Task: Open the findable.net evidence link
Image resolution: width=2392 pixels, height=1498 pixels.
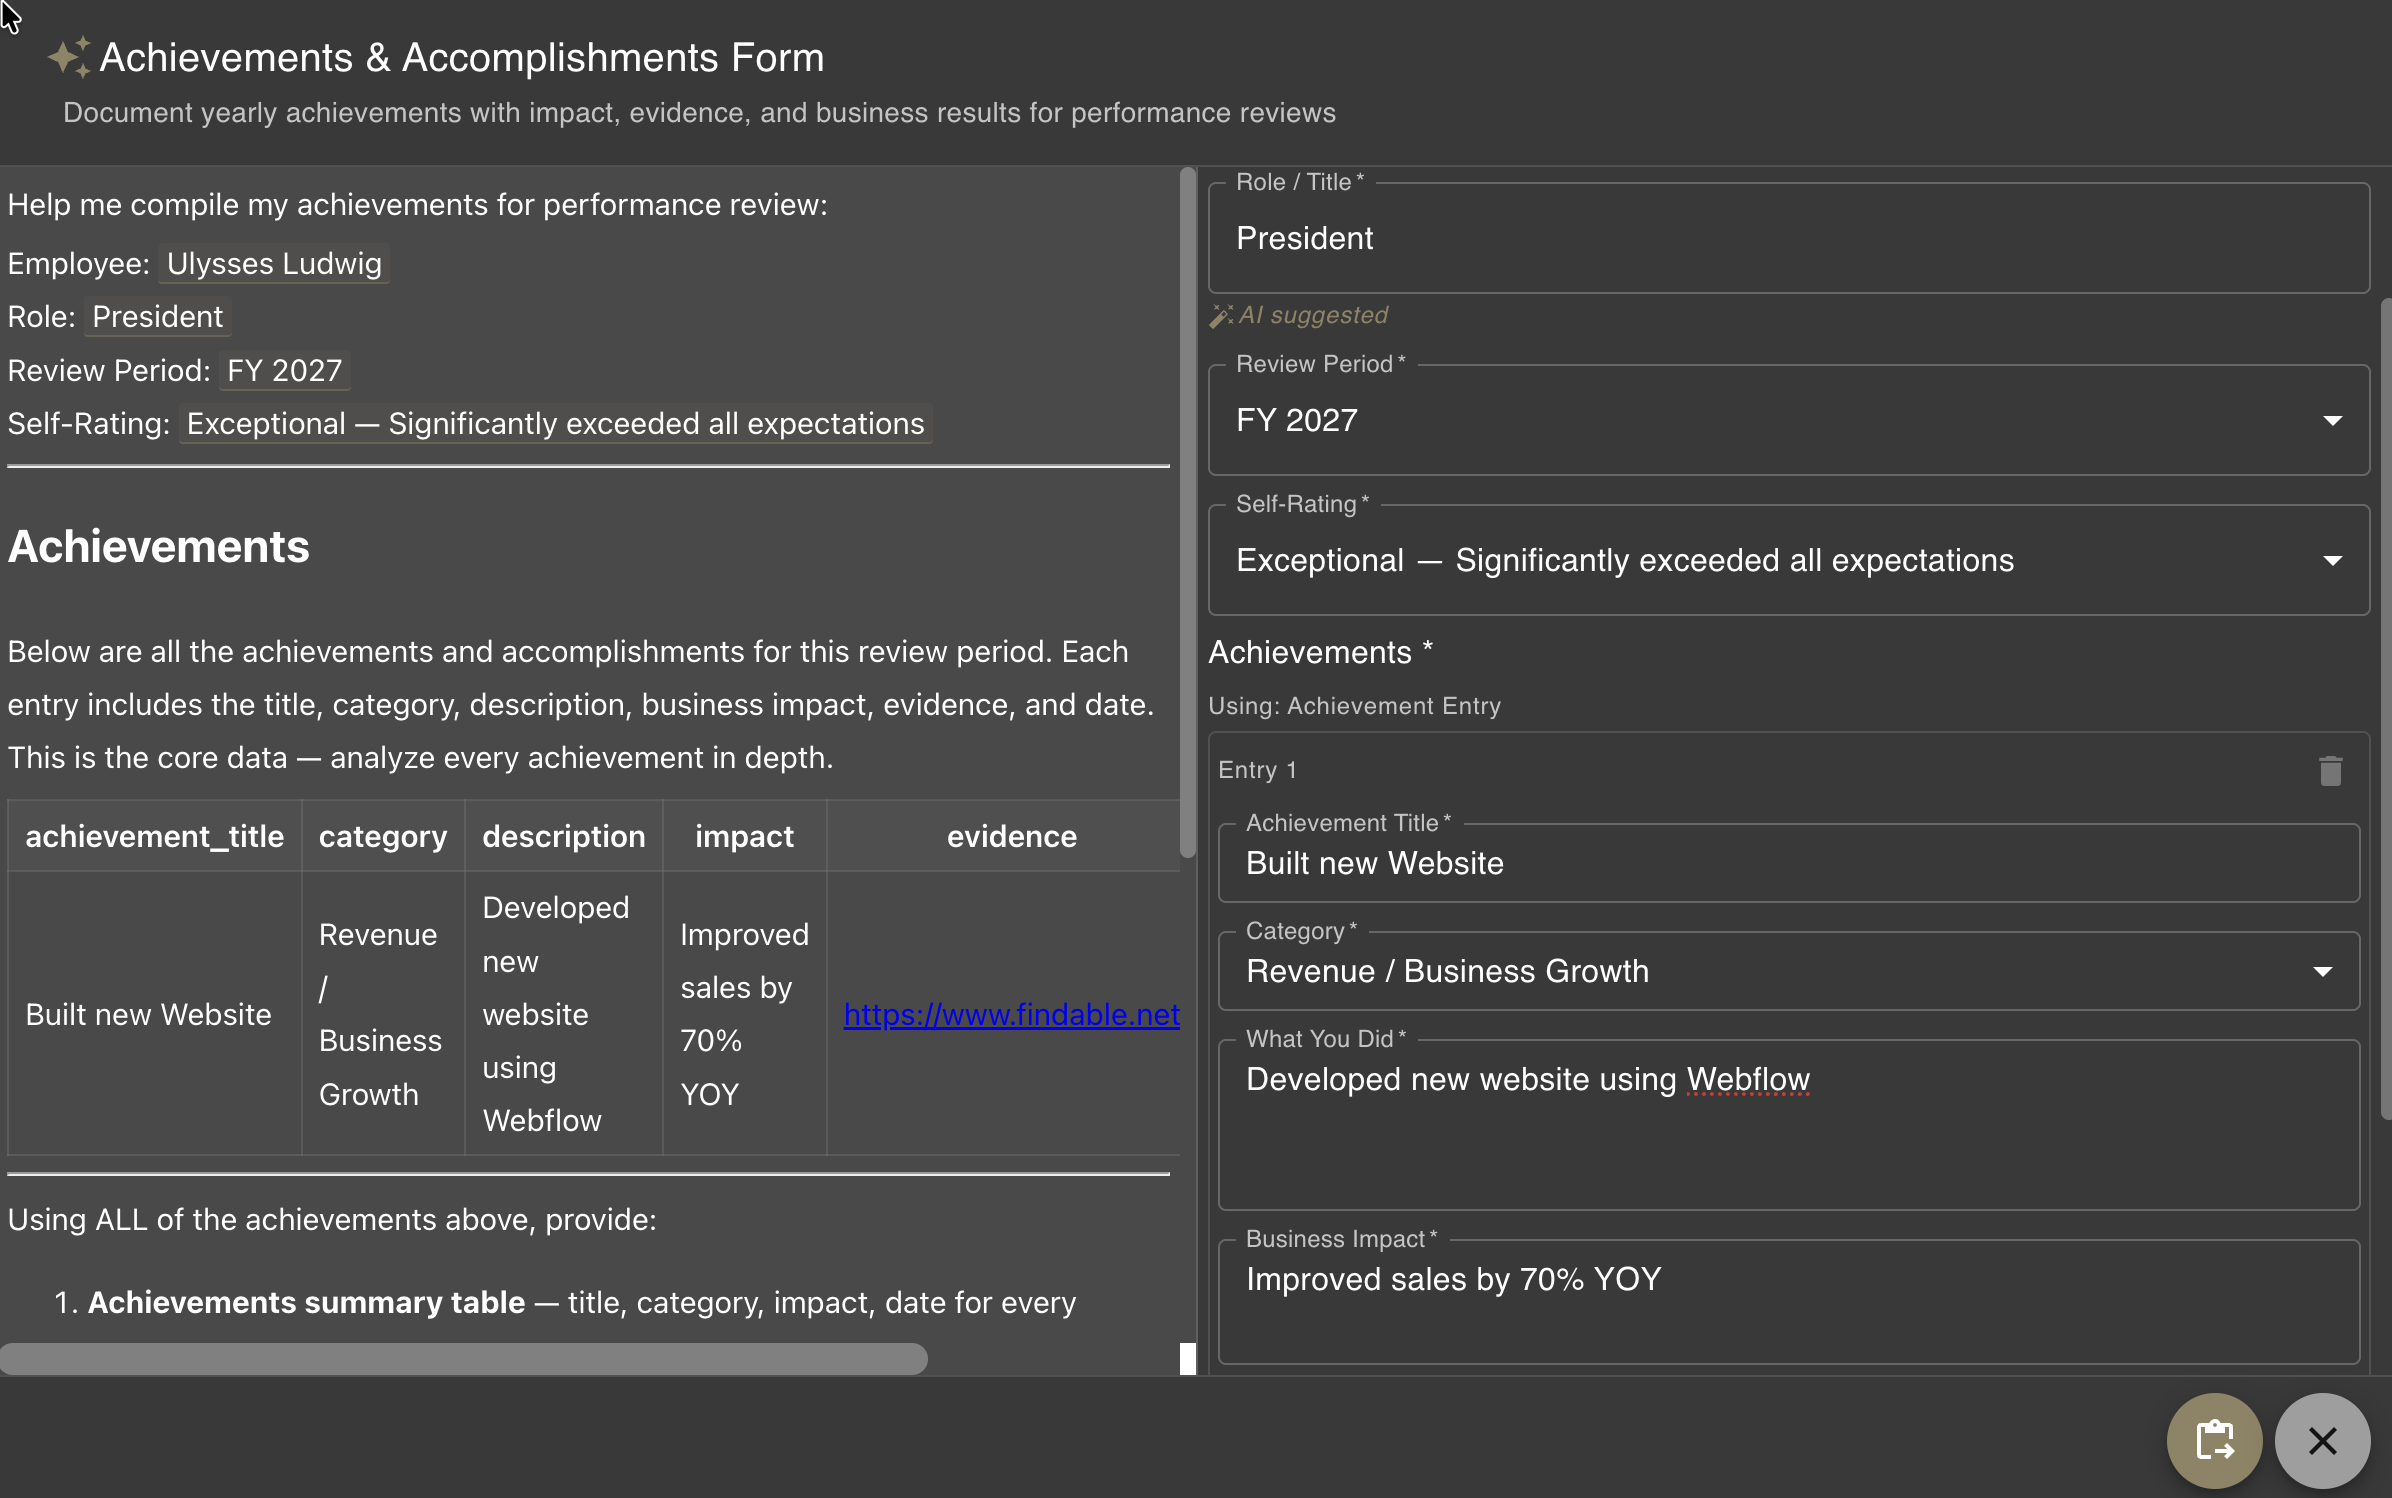Action: tap(1011, 1014)
